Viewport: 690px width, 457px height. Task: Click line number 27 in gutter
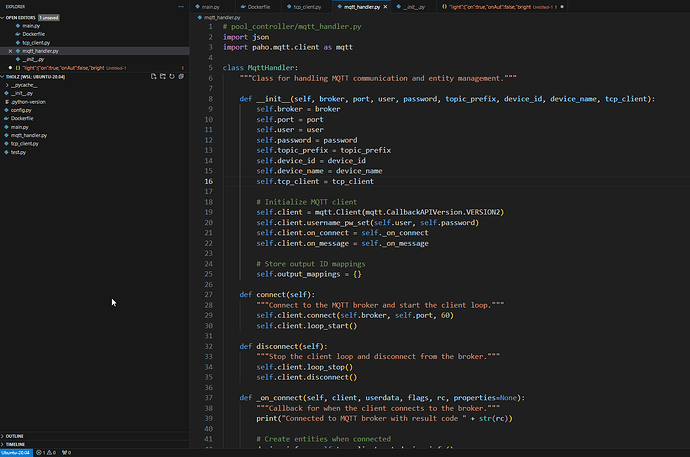[209, 295]
